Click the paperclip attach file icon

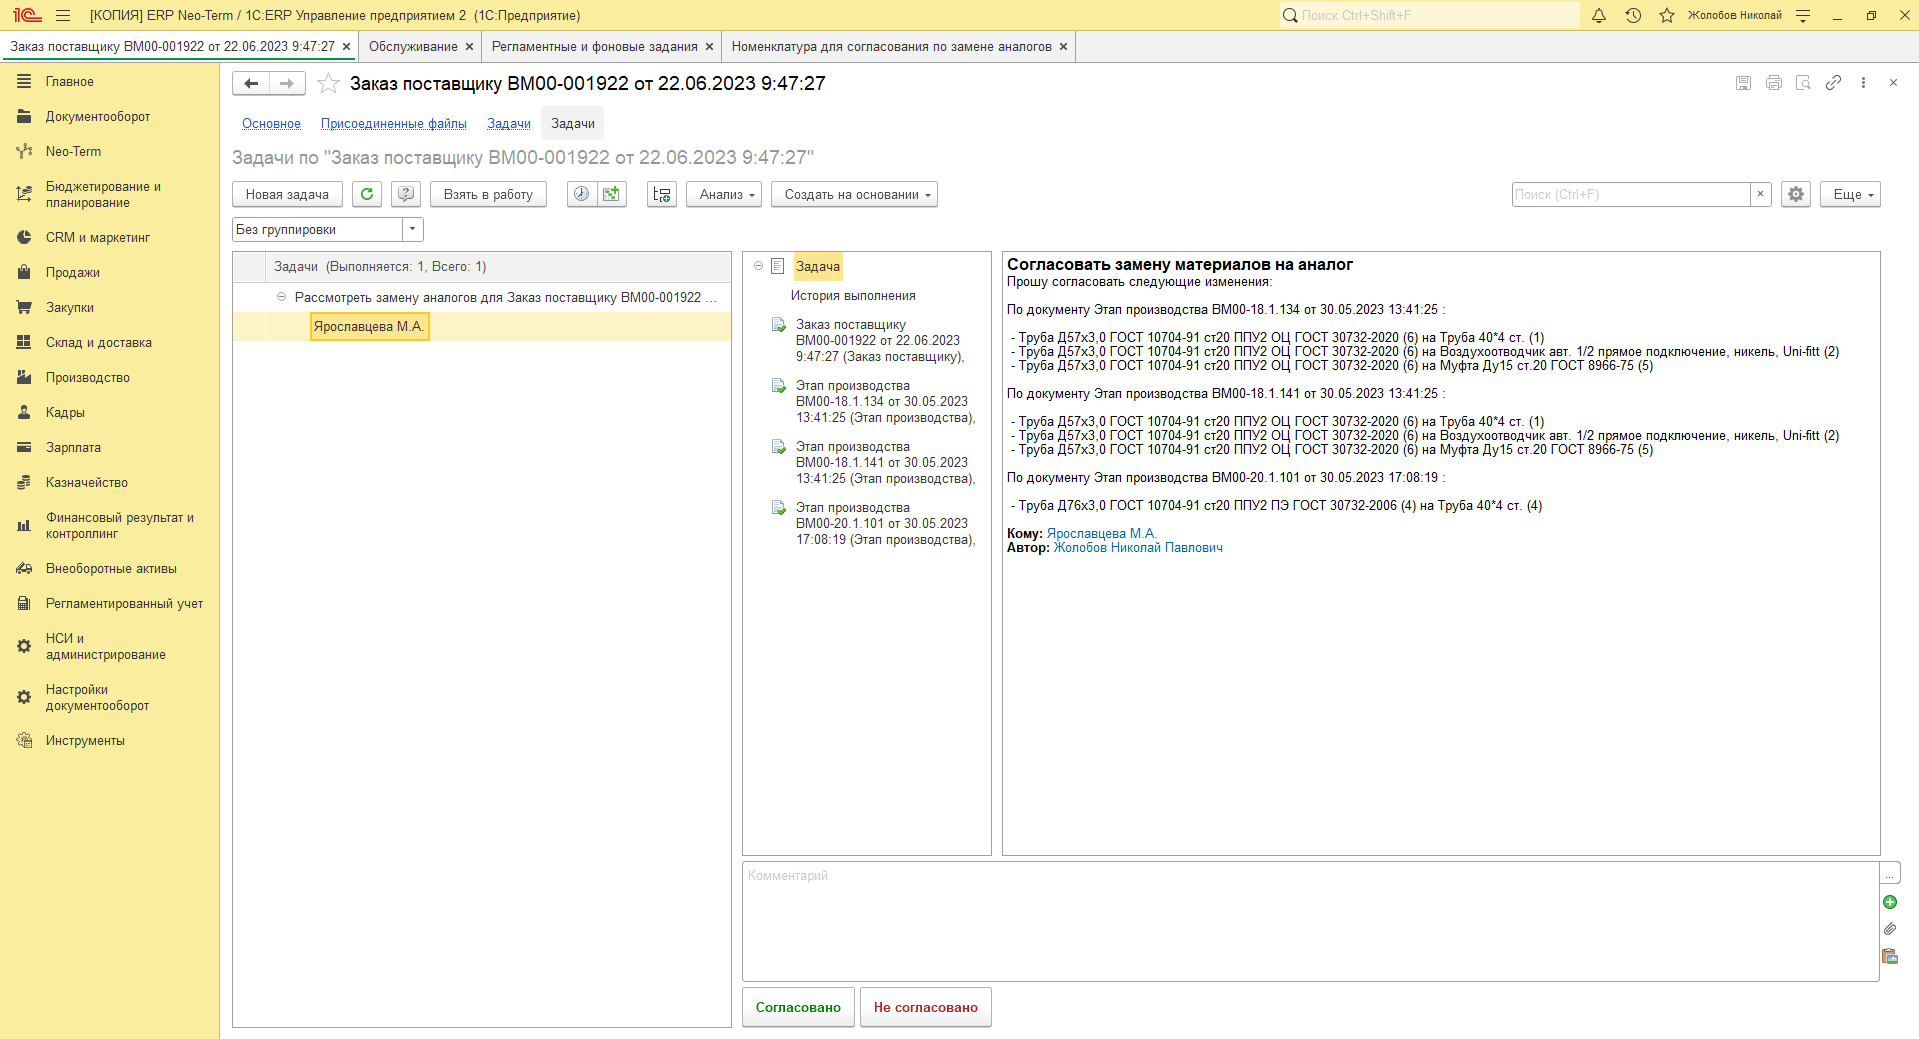click(x=1890, y=929)
